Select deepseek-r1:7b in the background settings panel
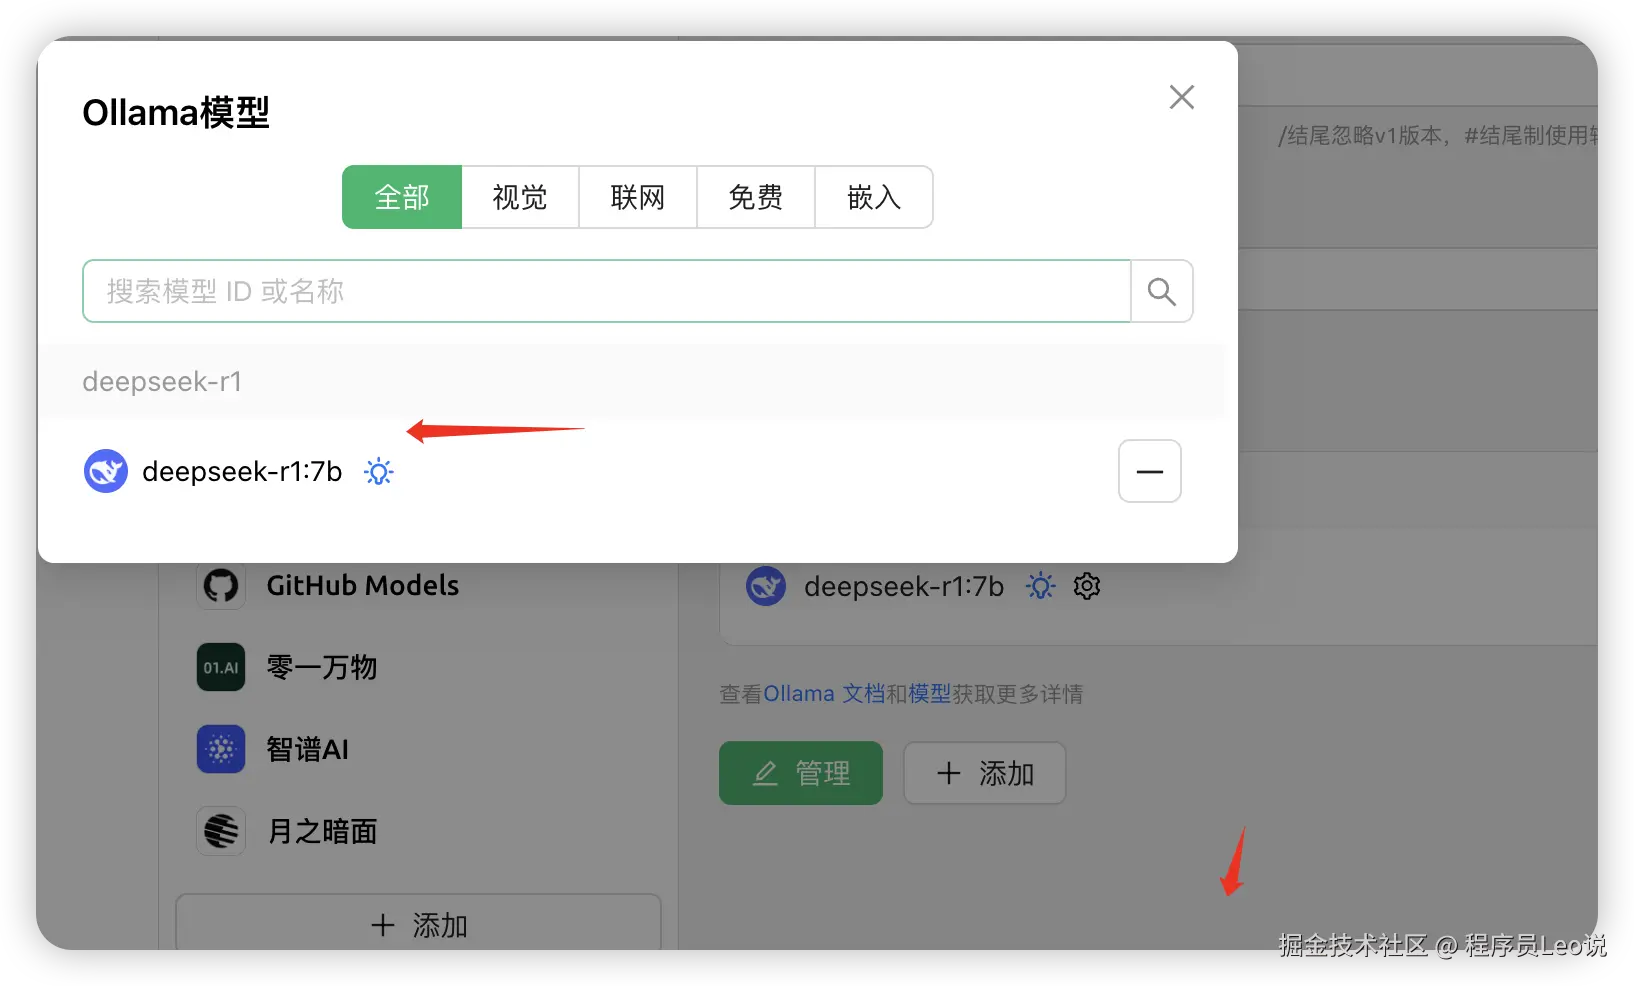This screenshot has width=1634, height=986. (904, 586)
